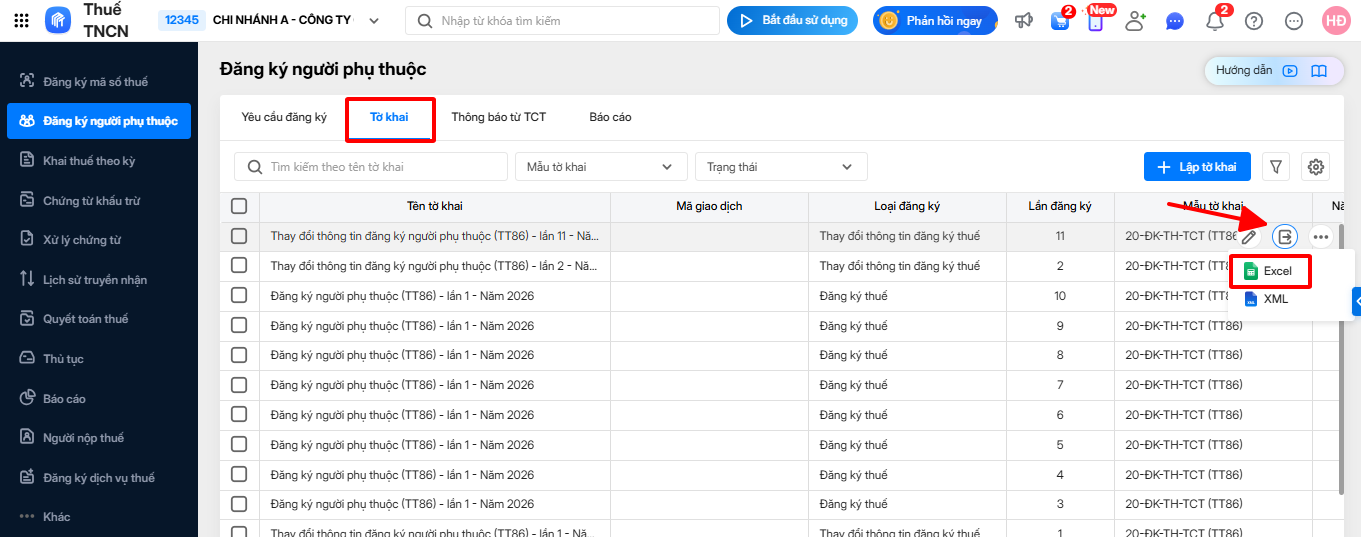Viewport: 1361px width, 537px height.
Task: Expand the company branch selector chevron
Action: [x=374, y=21]
